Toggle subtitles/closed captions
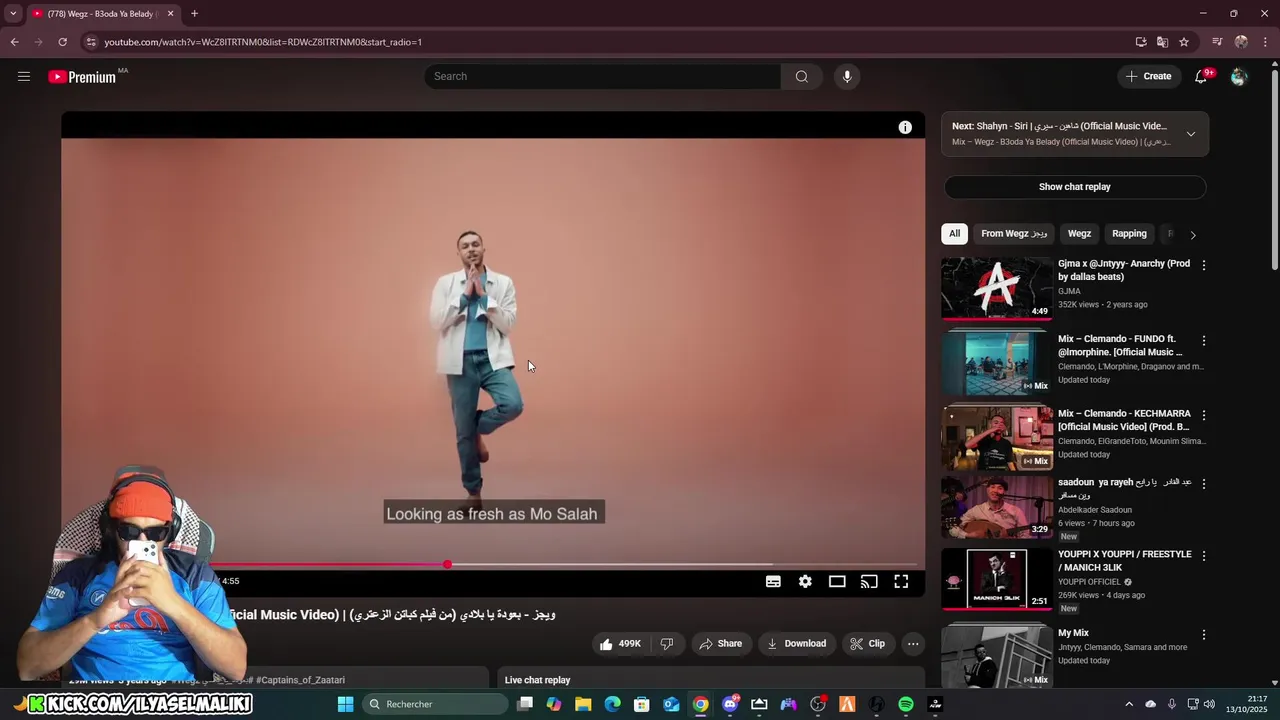Image resolution: width=1280 pixels, height=720 pixels. pyautogui.click(x=773, y=581)
